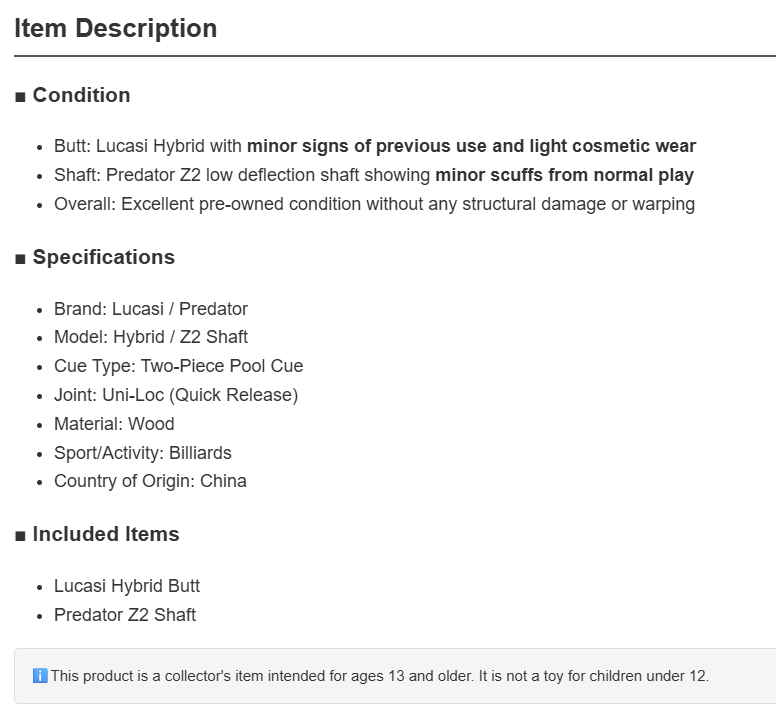776x727 pixels.
Task: Click the Brand: Lucasi / Predator line
Action: [151, 309]
